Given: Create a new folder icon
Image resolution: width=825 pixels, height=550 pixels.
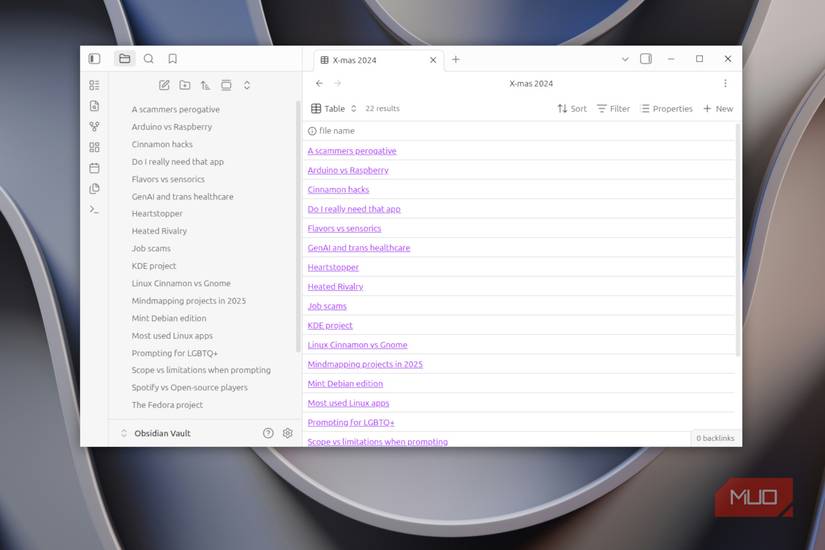Looking at the screenshot, I should (x=185, y=85).
